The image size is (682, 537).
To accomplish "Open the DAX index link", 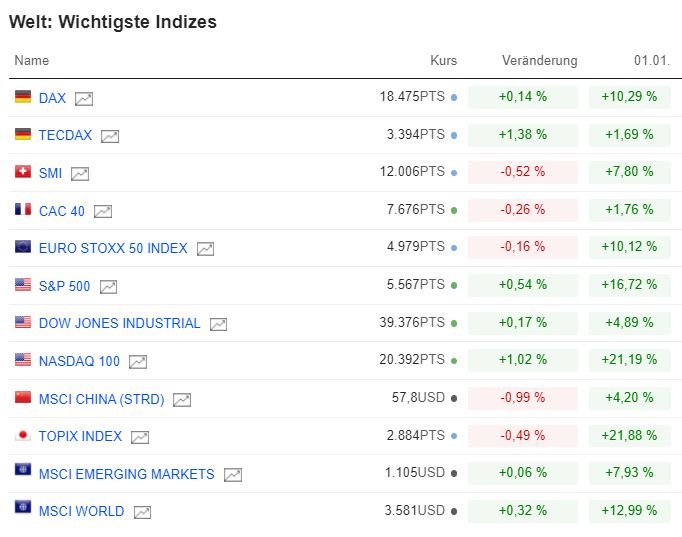I will [52, 98].
